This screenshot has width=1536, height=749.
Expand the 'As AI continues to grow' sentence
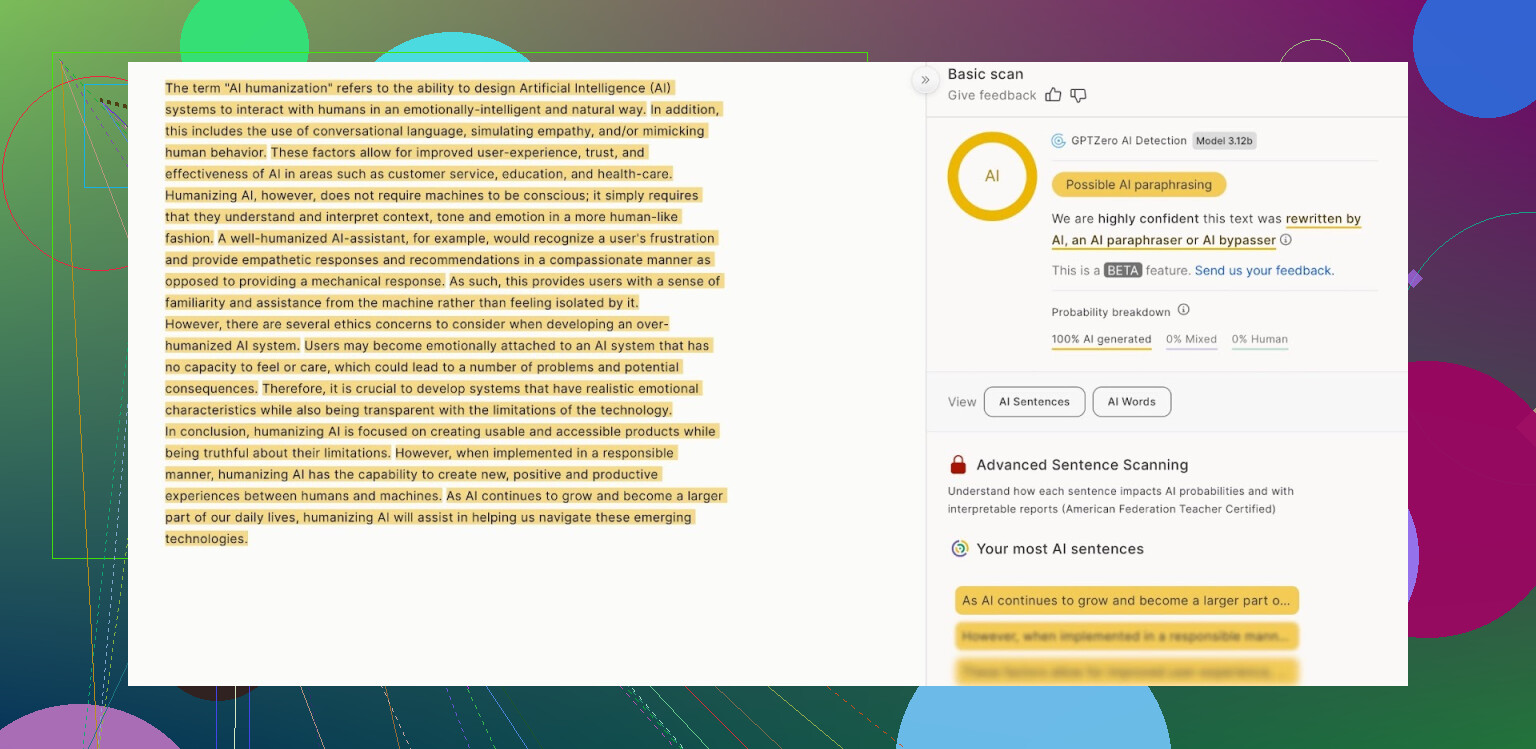(1126, 601)
